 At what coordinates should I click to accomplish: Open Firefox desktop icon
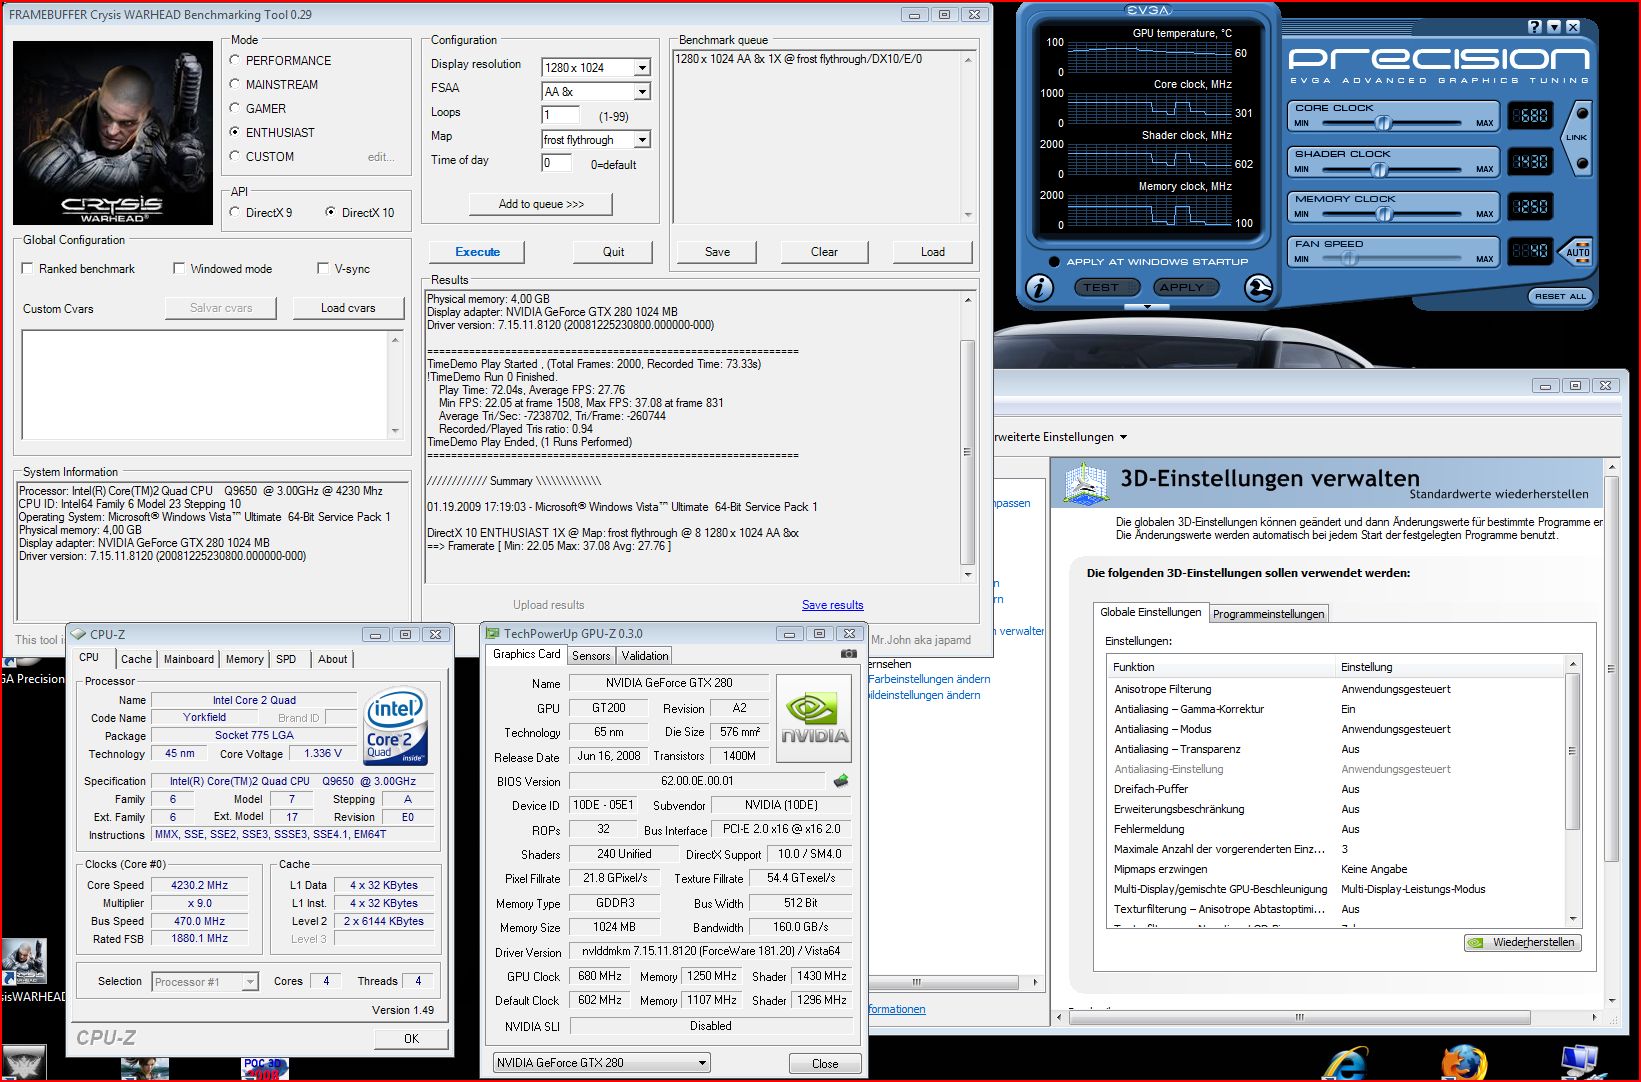pos(1464,1062)
